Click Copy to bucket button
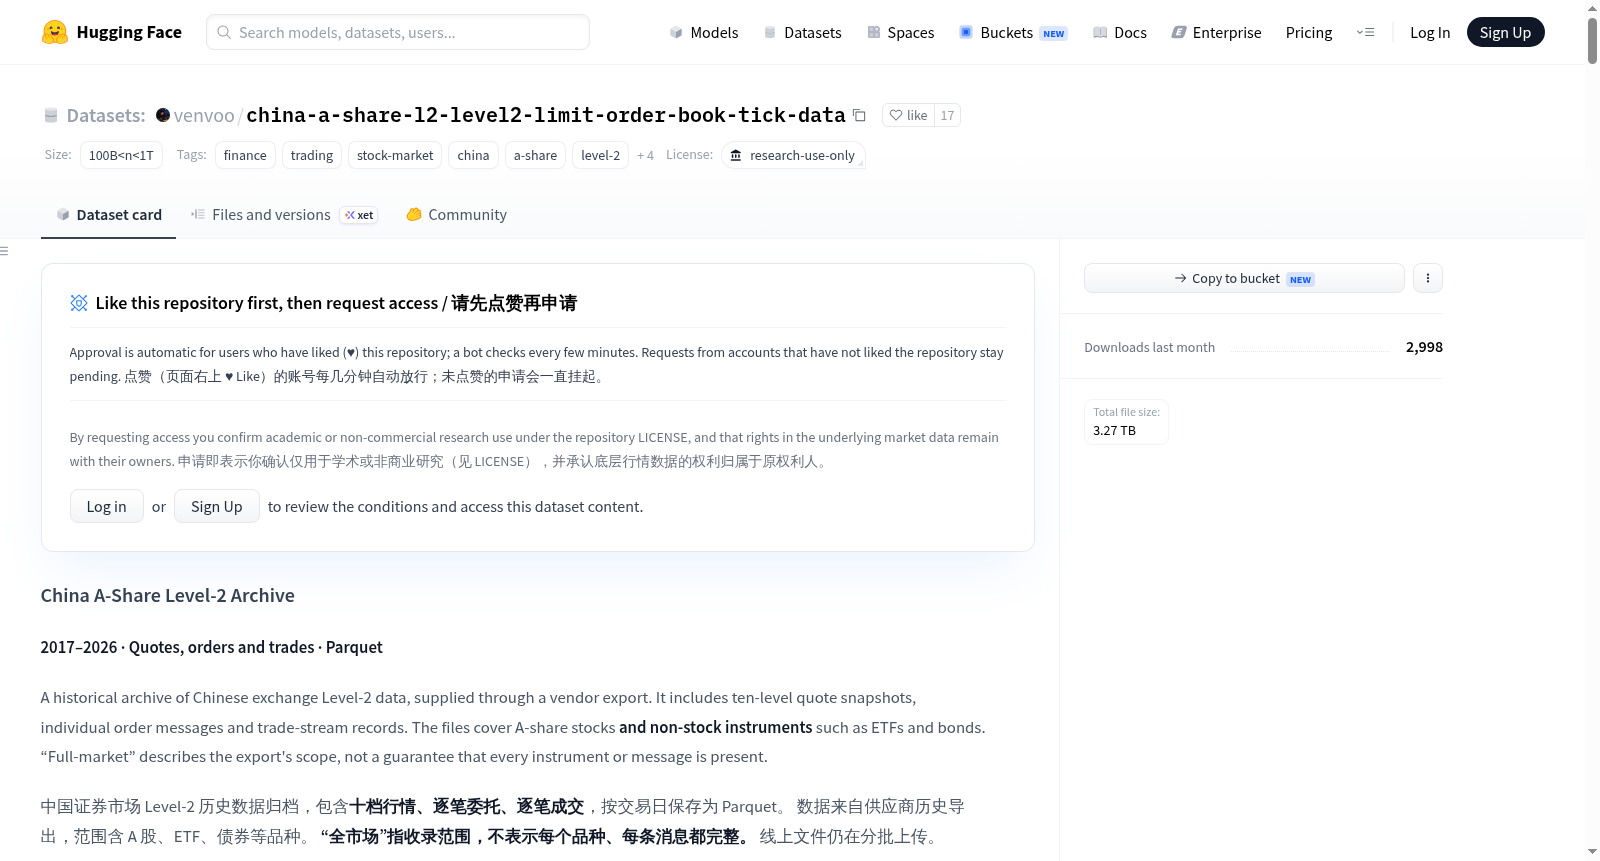 pyautogui.click(x=1244, y=278)
